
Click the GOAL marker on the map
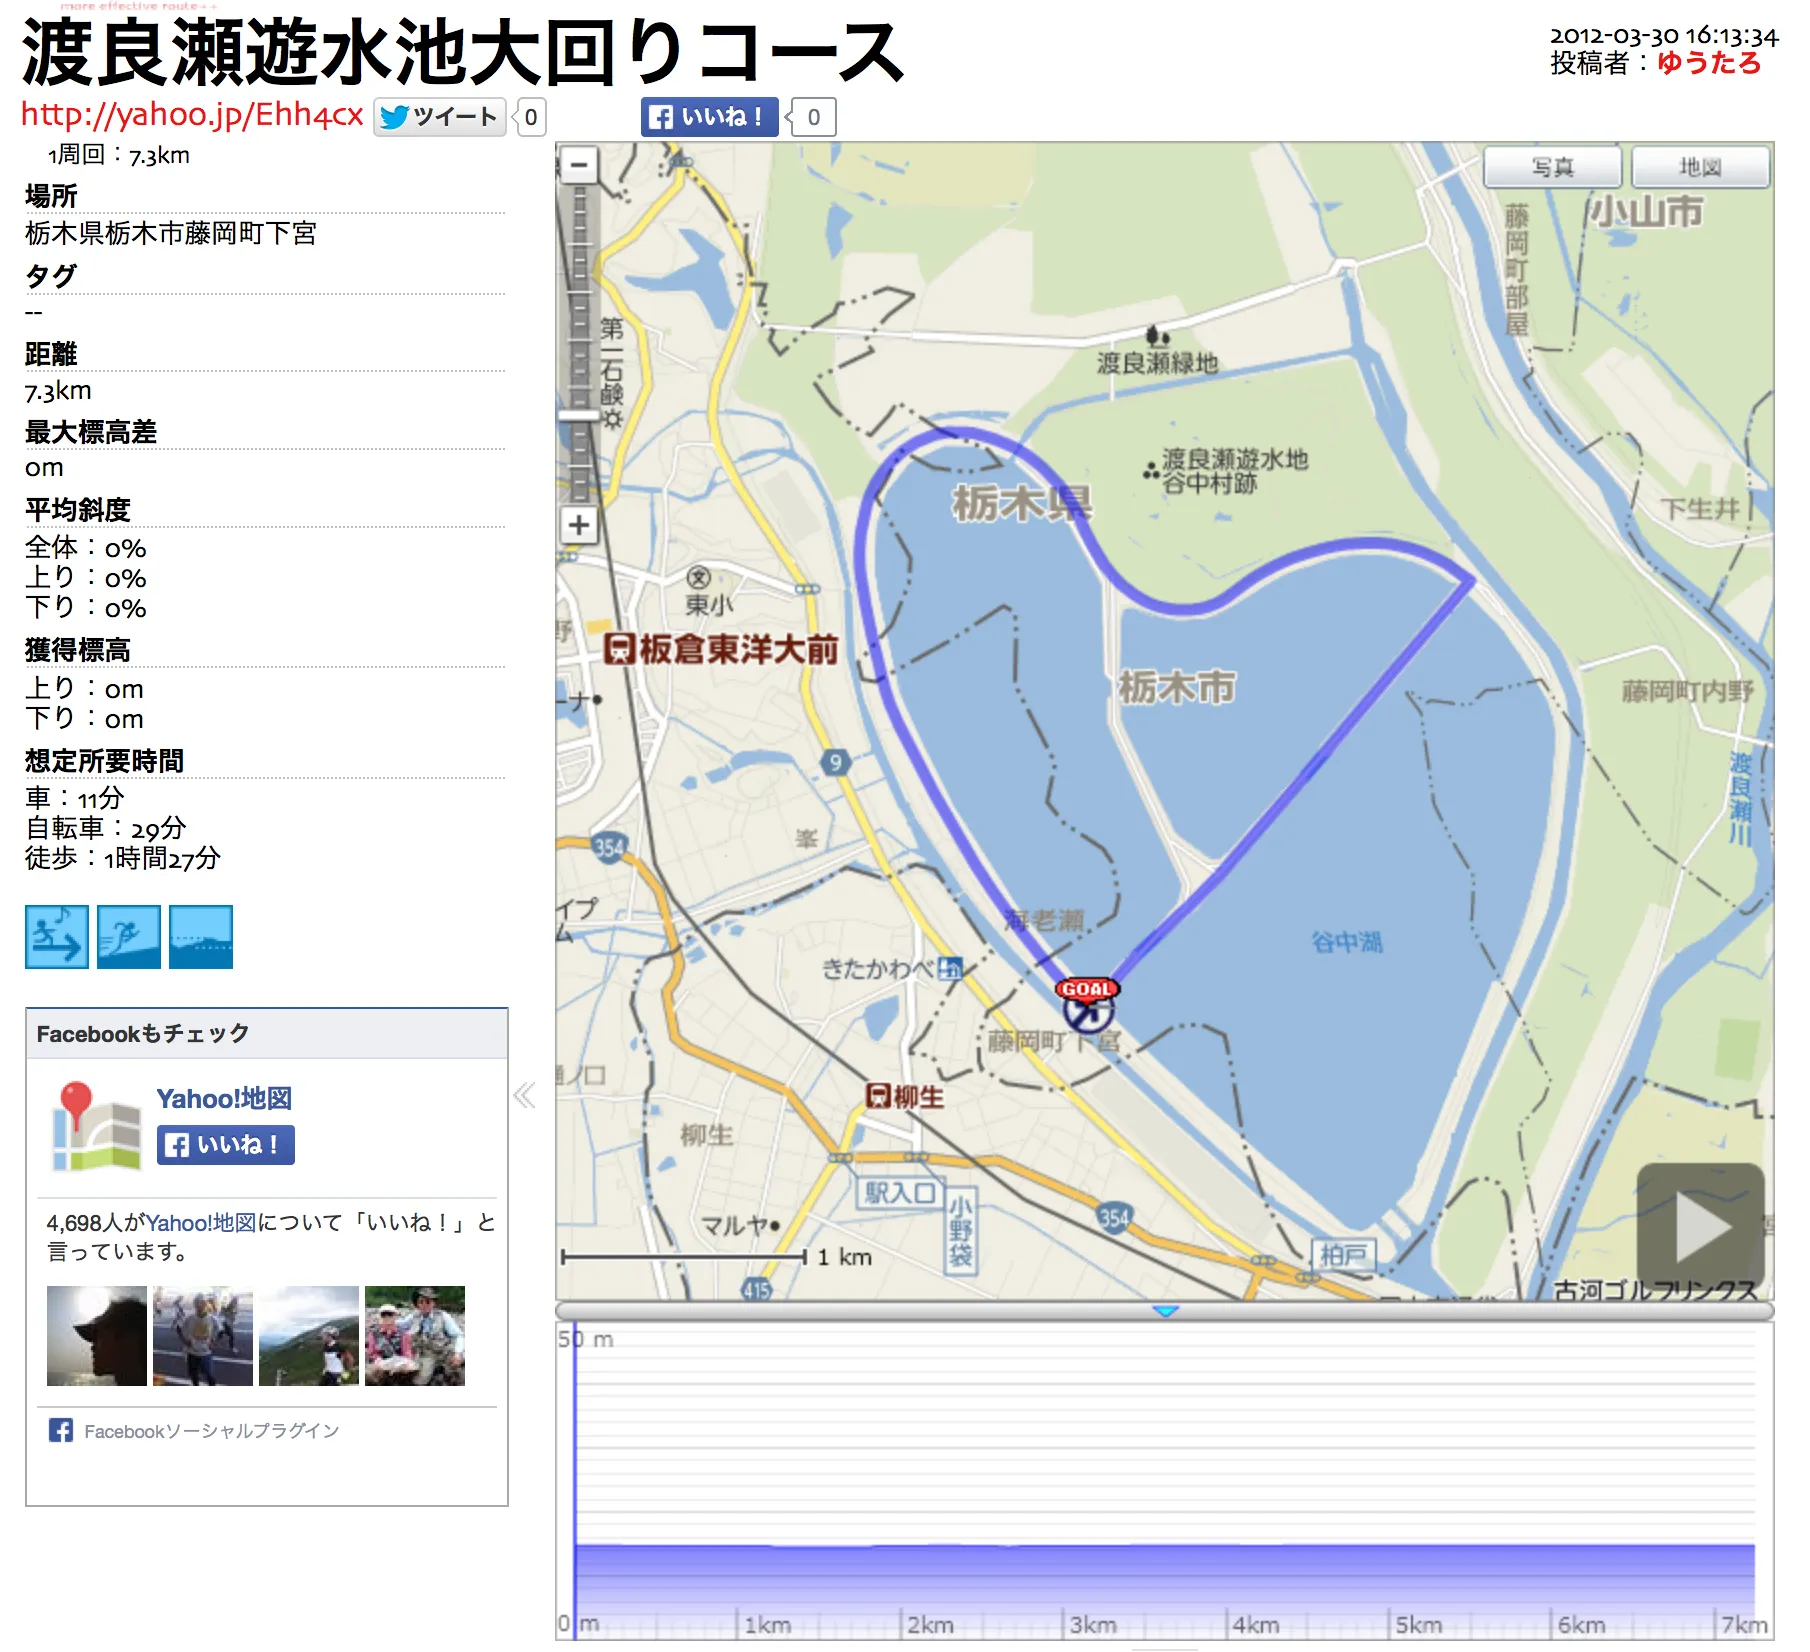pos(1087,990)
